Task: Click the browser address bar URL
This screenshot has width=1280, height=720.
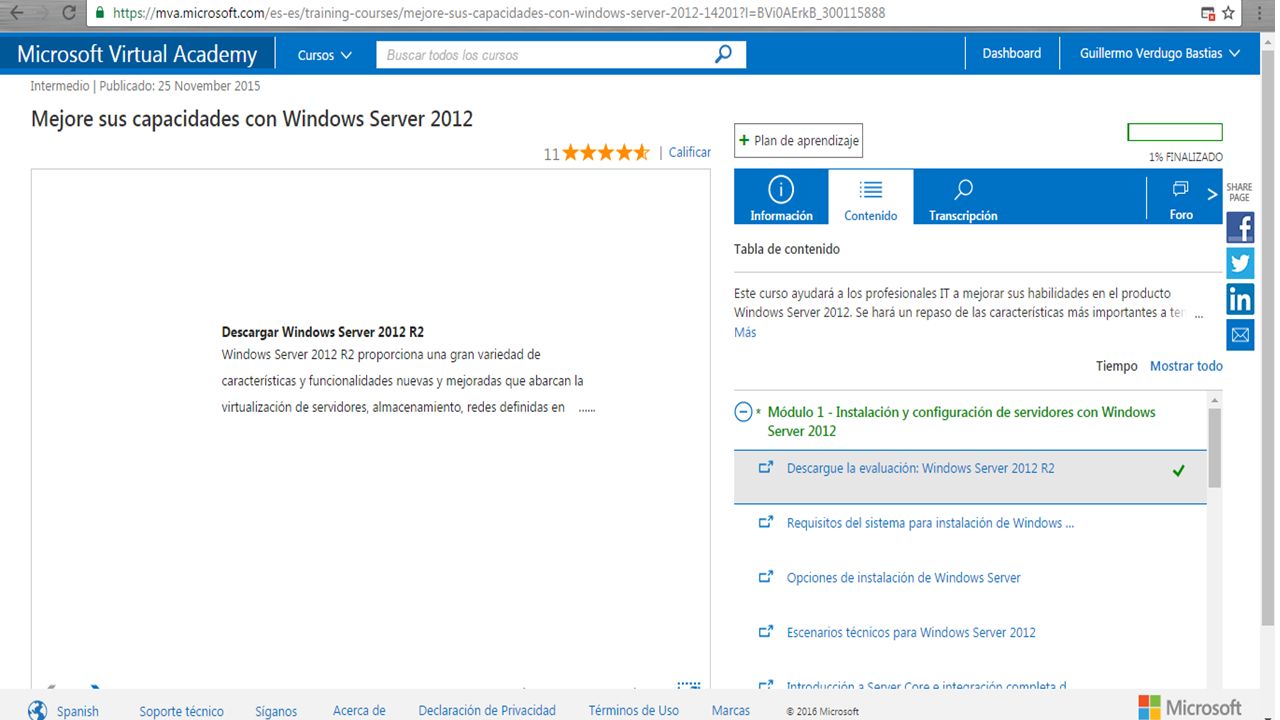Action: pos(499,13)
